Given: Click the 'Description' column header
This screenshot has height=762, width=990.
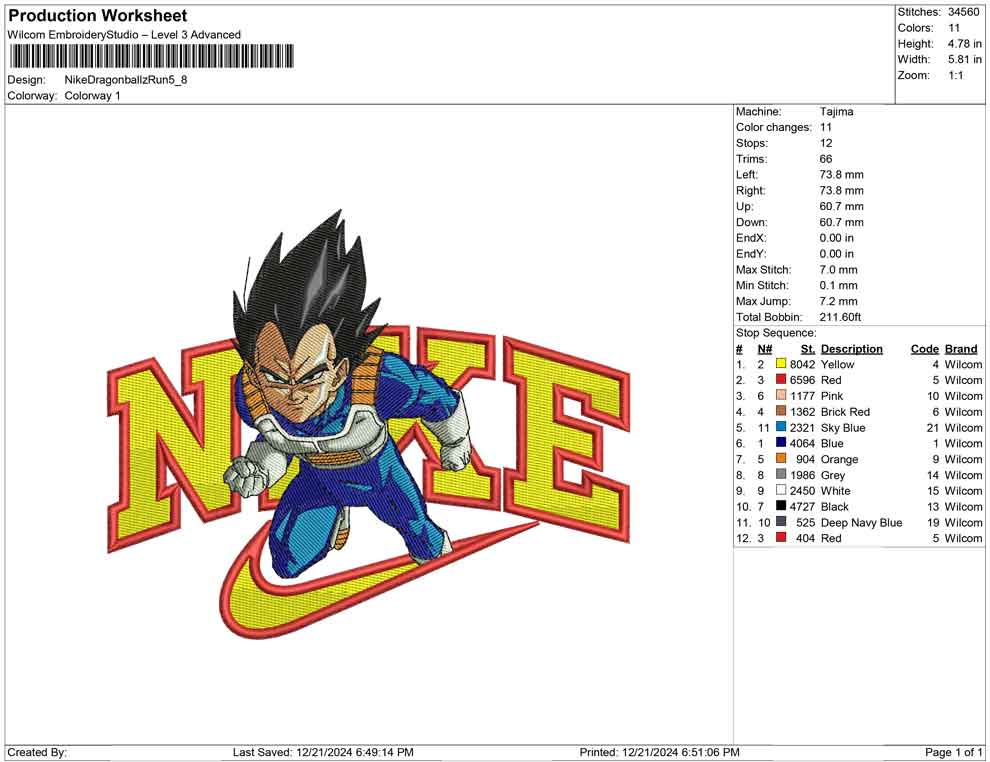Looking at the screenshot, I should [x=852, y=348].
